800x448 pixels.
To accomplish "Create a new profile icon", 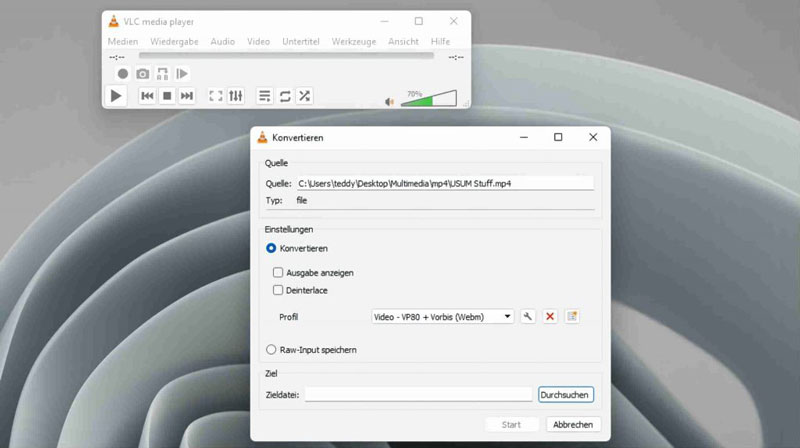I will coord(572,316).
